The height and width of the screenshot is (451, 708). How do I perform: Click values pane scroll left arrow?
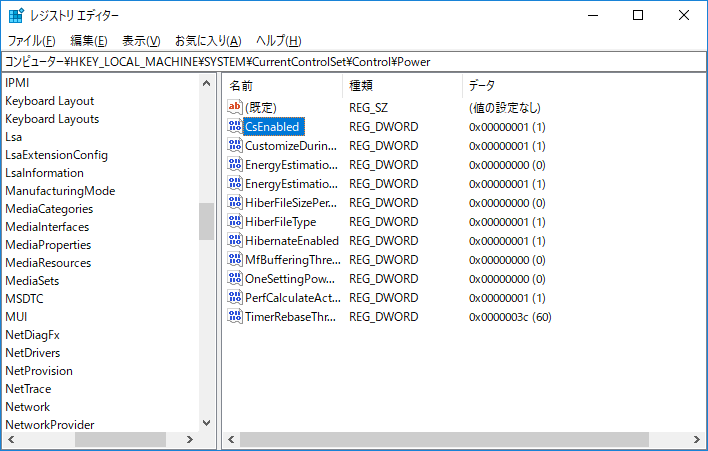231,439
